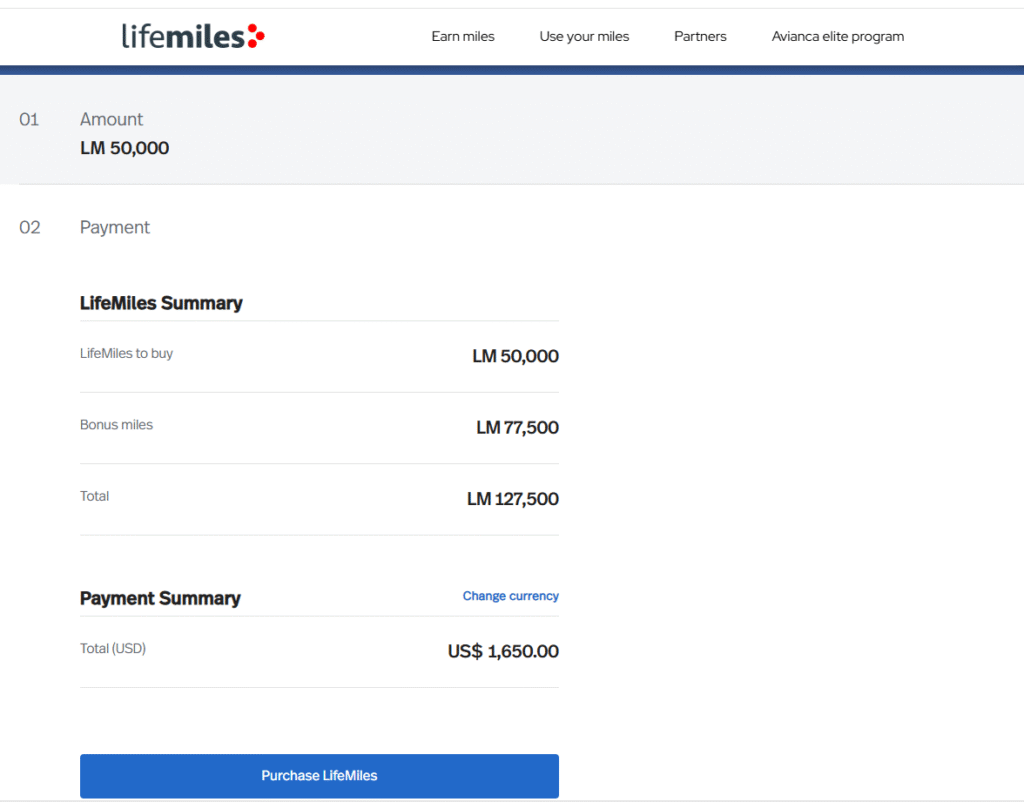Click the Total (USD) label
The height and width of the screenshot is (802, 1024).
tap(113, 649)
